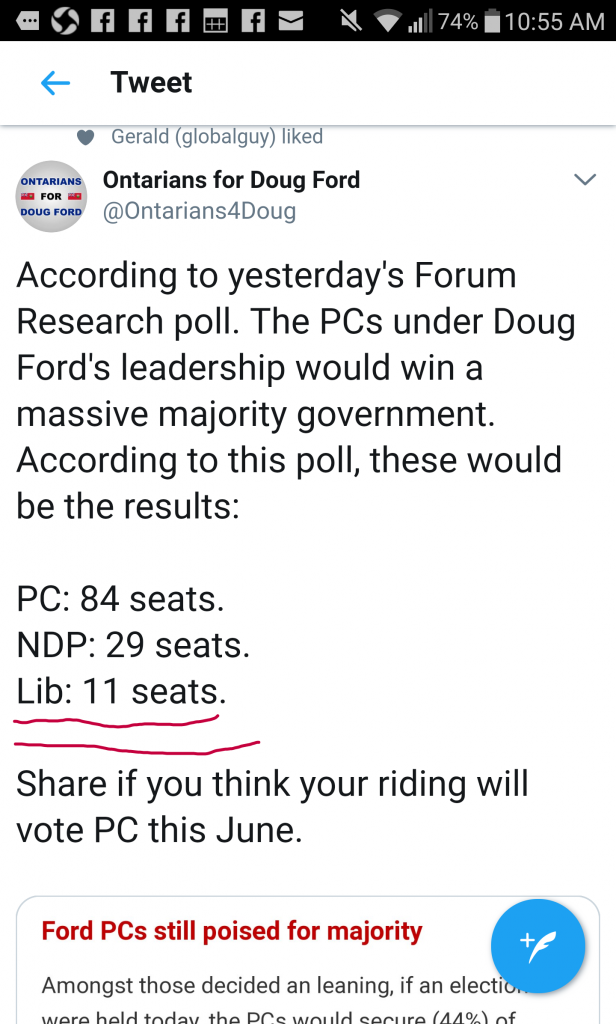The height and width of the screenshot is (1024, 616).
Task: Tap the heart icon beside the liked notice
Action: pyautogui.click(x=86, y=137)
